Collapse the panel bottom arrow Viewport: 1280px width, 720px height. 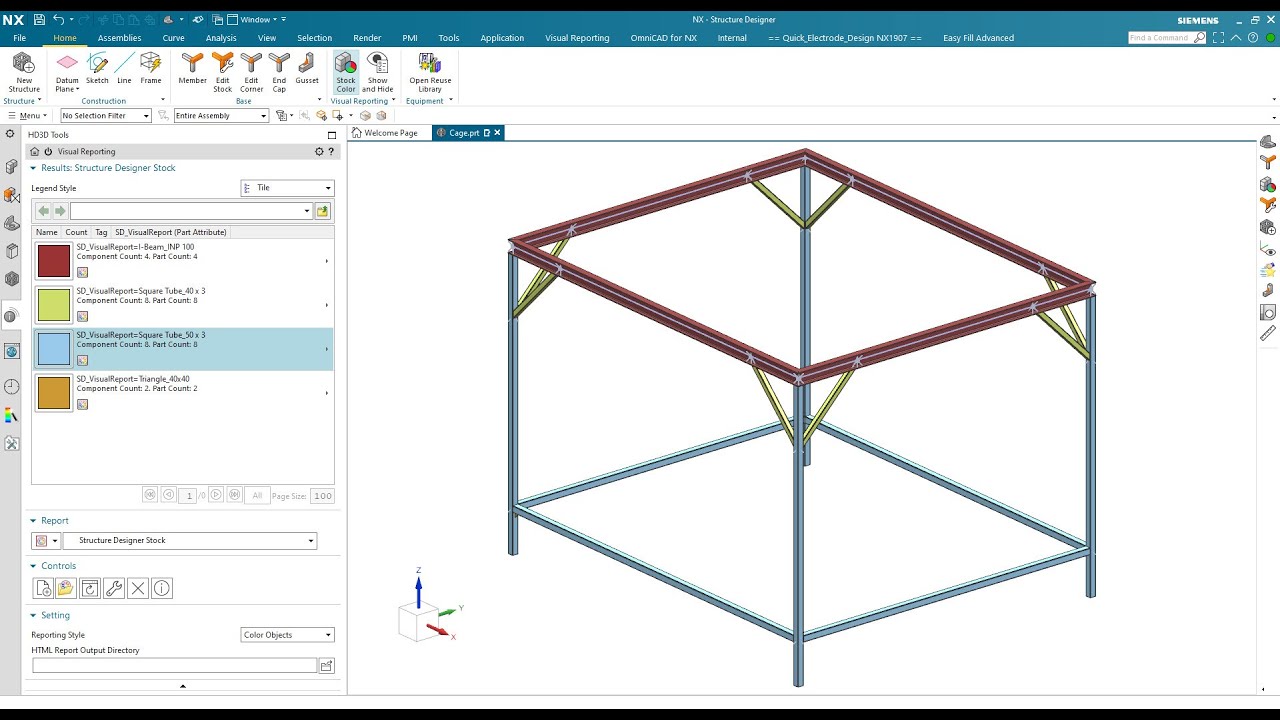[182, 686]
